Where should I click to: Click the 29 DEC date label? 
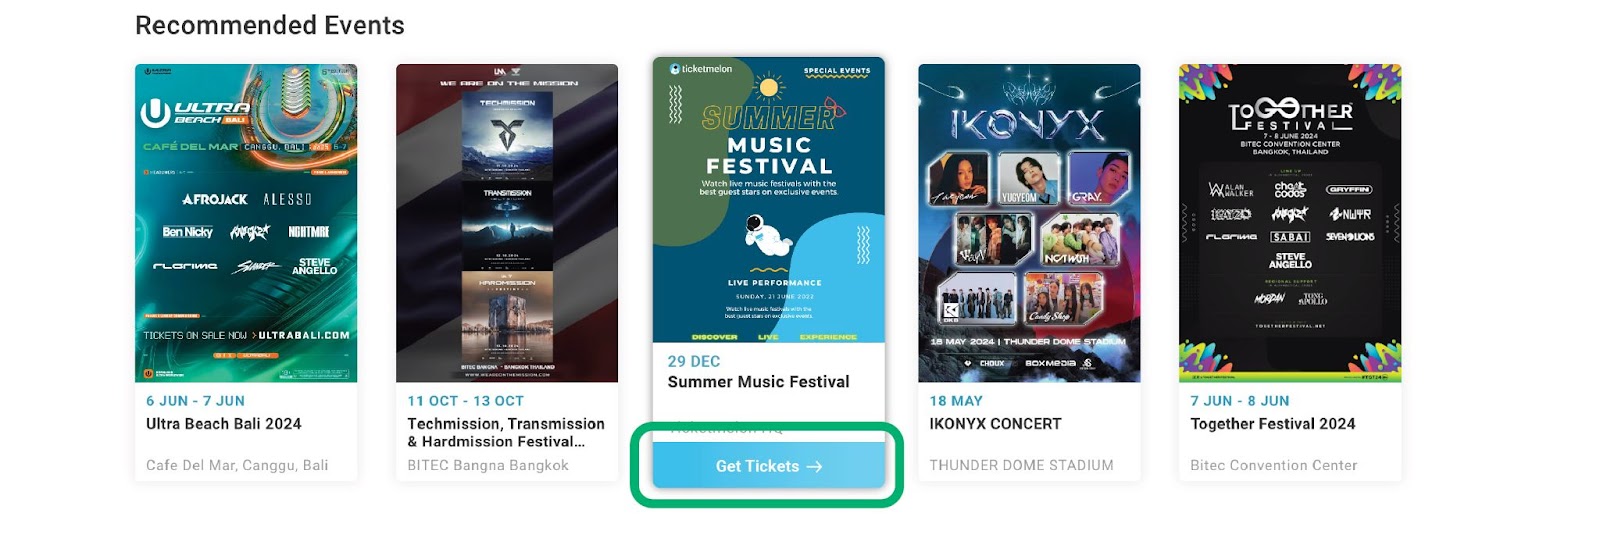pyautogui.click(x=694, y=361)
